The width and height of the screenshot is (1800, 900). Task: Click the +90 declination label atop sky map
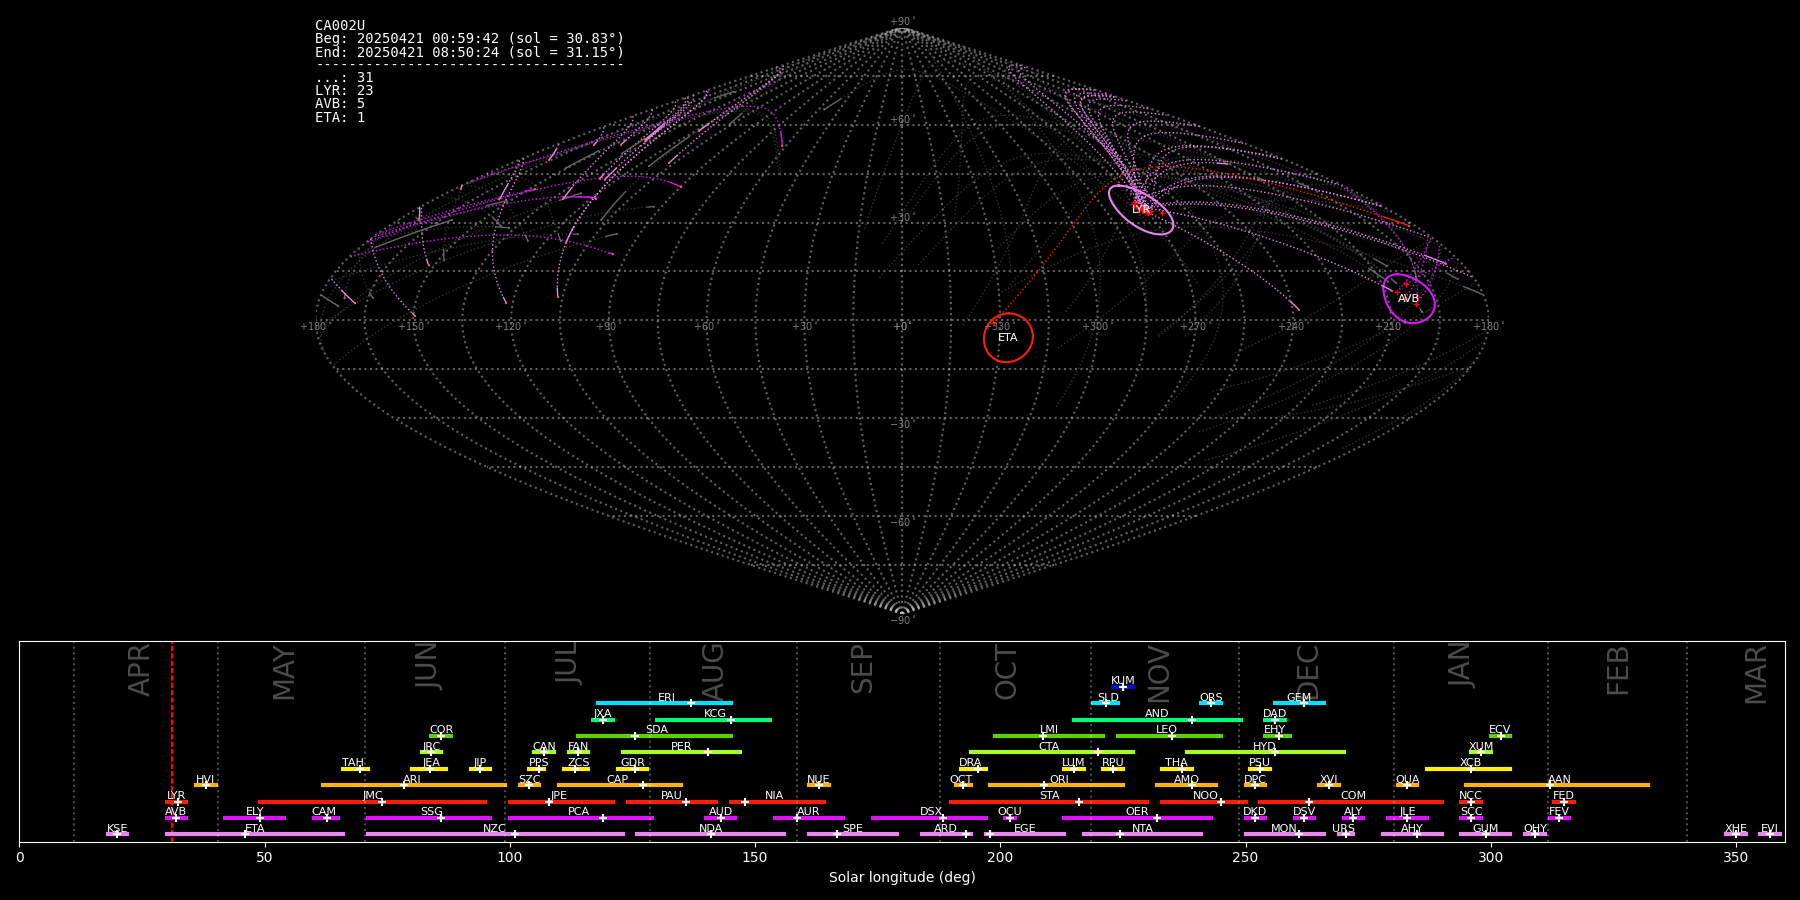(x=901, y=21)
